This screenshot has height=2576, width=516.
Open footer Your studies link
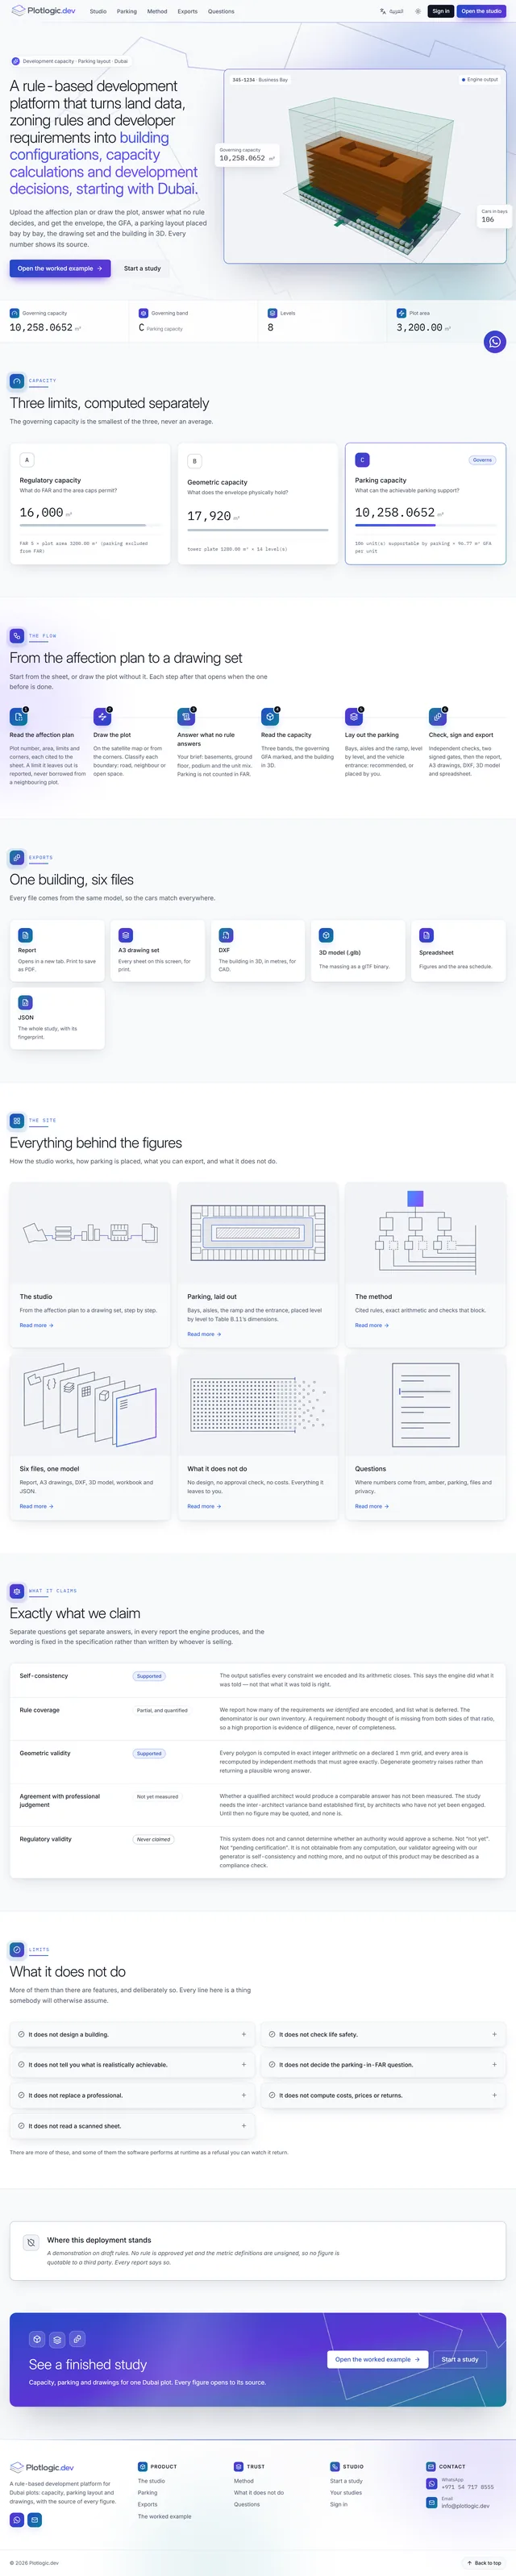pos(346,2492)
